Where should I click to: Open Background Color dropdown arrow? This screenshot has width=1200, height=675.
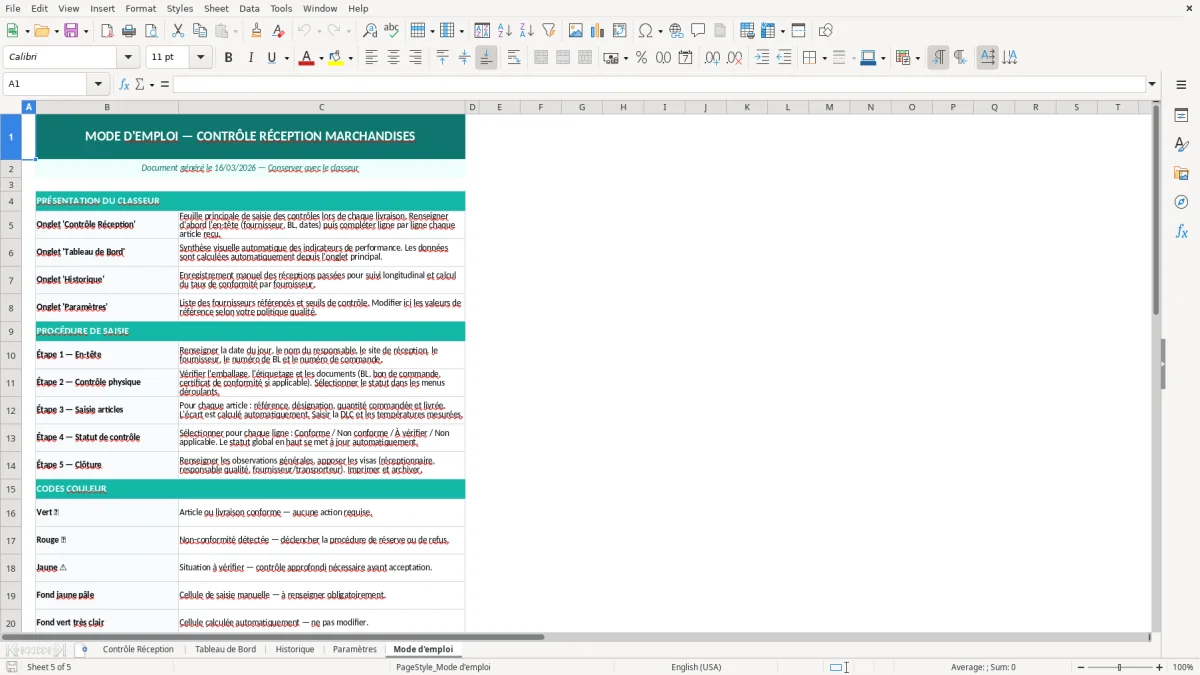(350, 58)
